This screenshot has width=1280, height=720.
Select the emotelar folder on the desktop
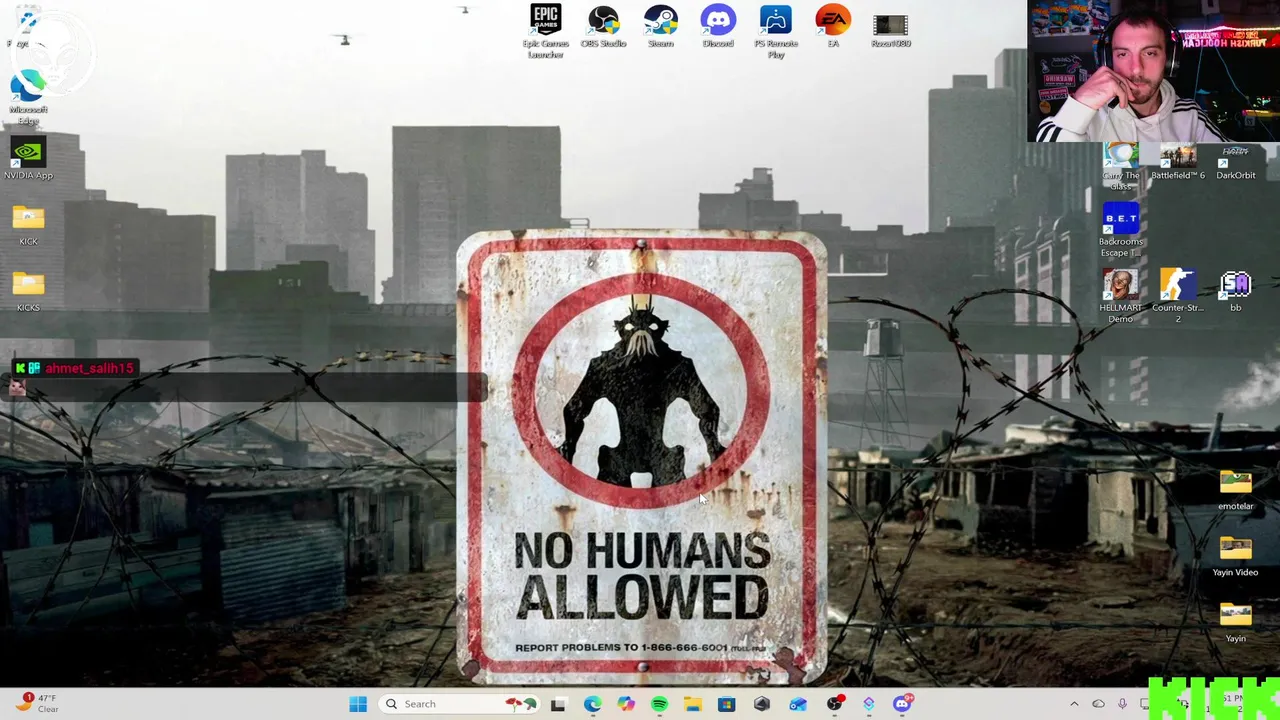[1236, 490]
